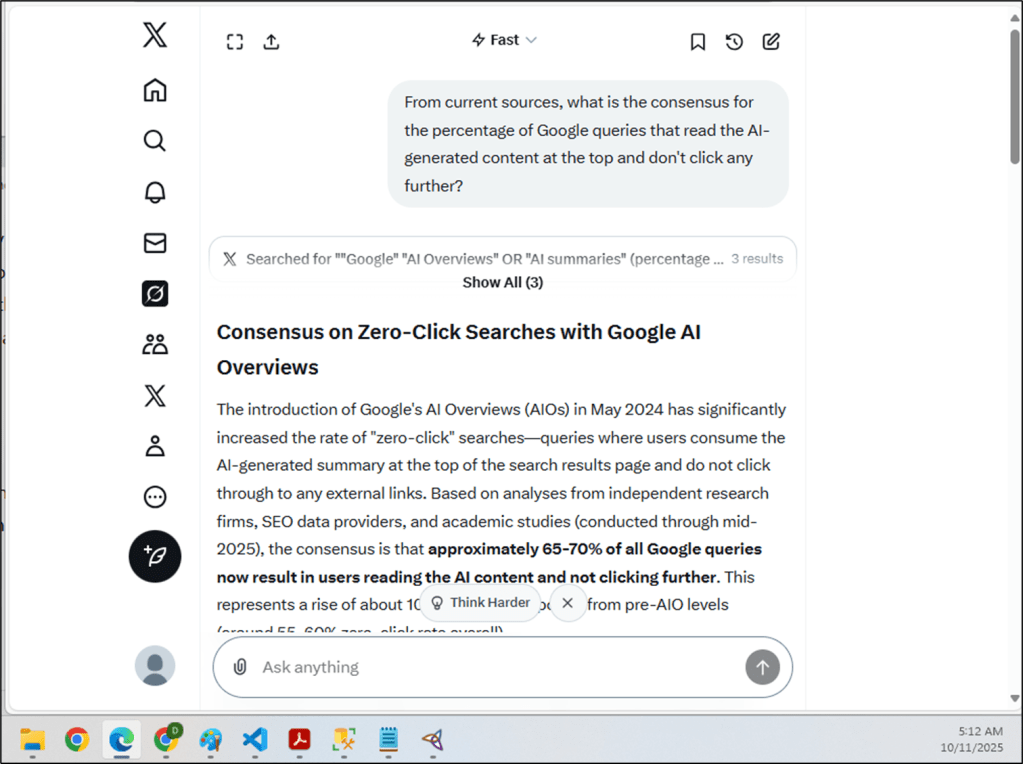
Task: Open Notifications bell icon
Action: pyautogui.click(x=155, y=192)
